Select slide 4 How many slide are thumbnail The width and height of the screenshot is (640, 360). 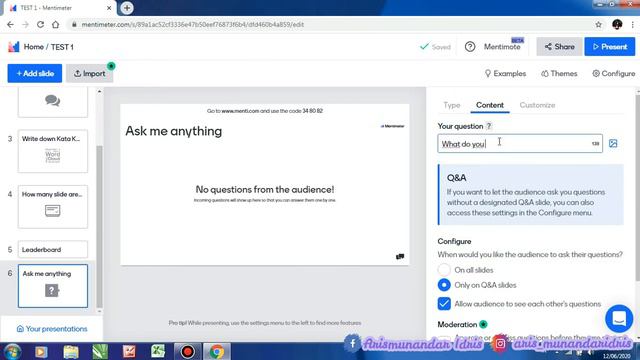click(53, 207)
